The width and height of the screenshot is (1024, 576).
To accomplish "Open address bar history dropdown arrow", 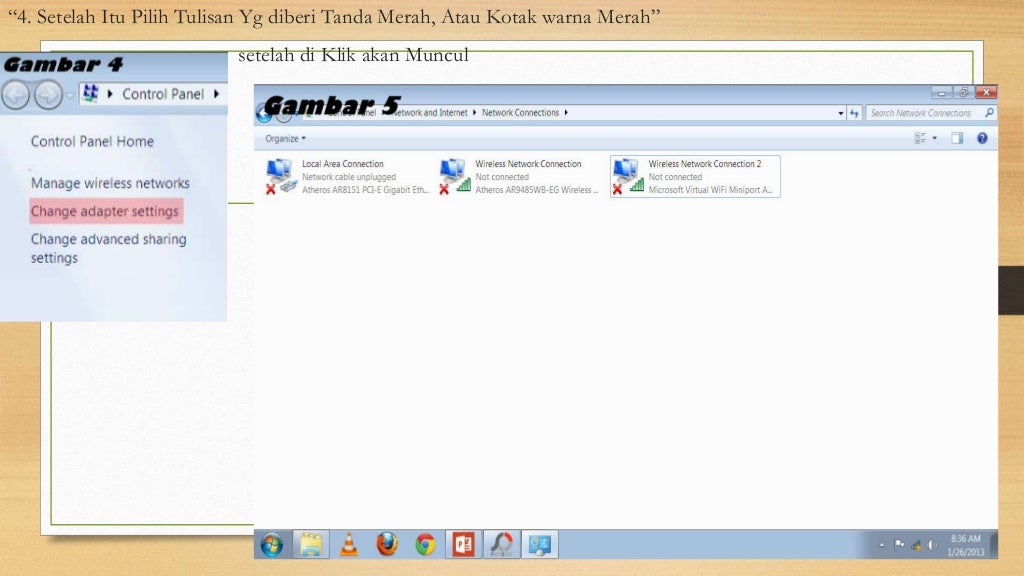I will [840, 113].
